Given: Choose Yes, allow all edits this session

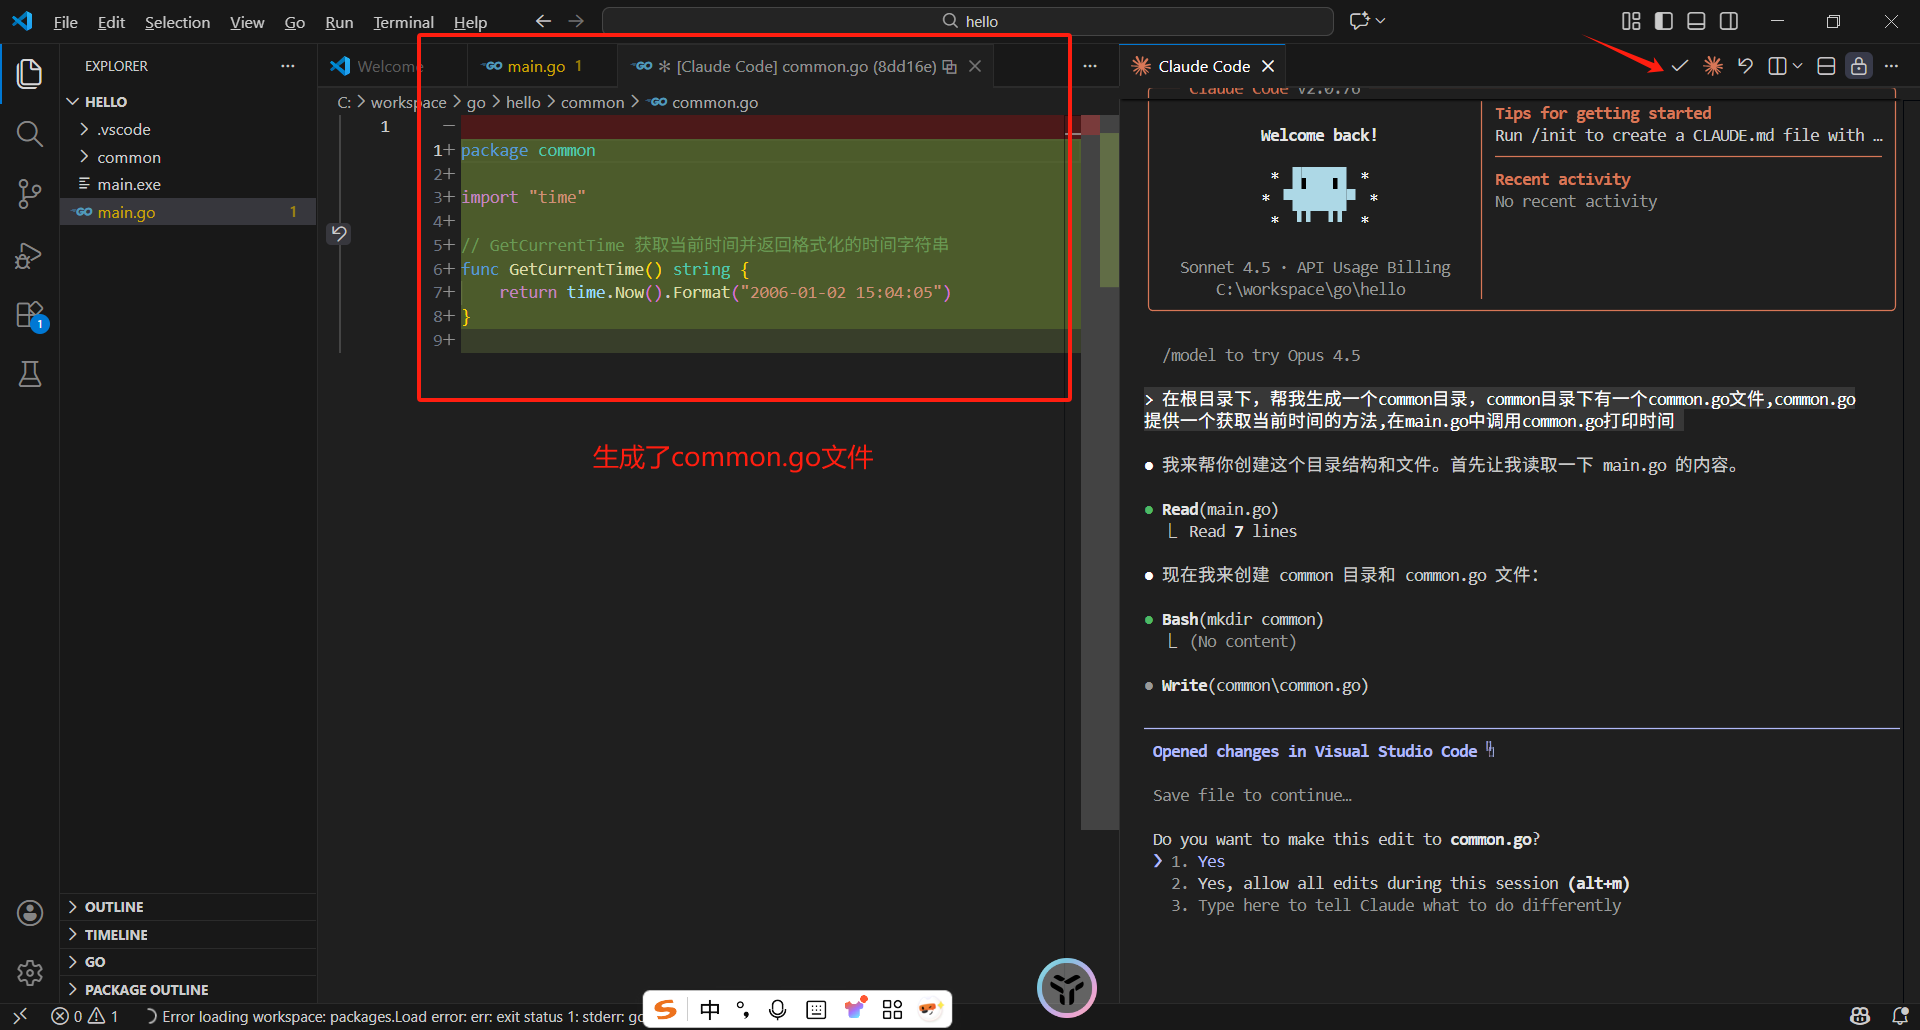Looking at the screenshot, I should (x=1400, y=883).
